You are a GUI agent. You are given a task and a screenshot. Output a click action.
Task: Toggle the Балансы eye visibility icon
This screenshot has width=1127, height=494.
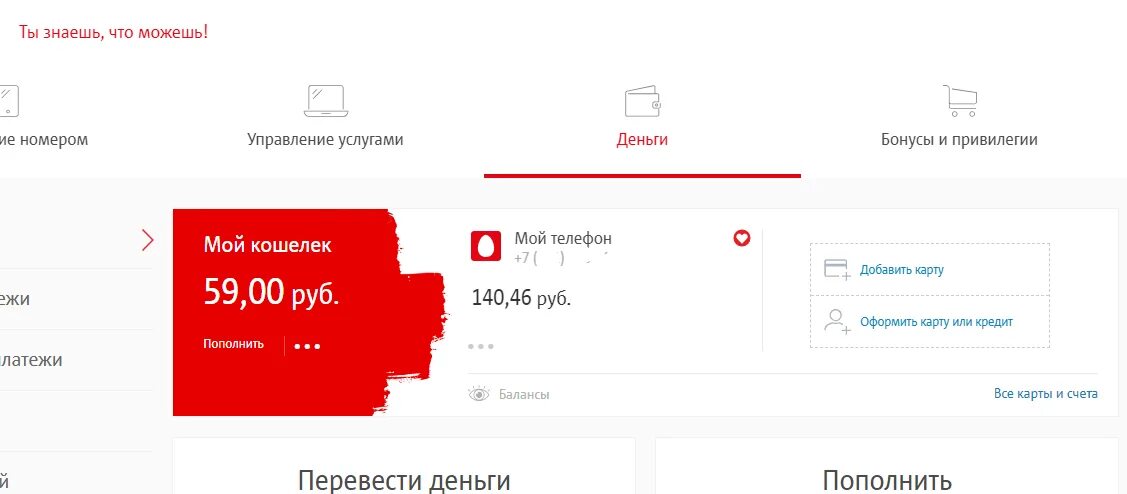coord(479,394)
